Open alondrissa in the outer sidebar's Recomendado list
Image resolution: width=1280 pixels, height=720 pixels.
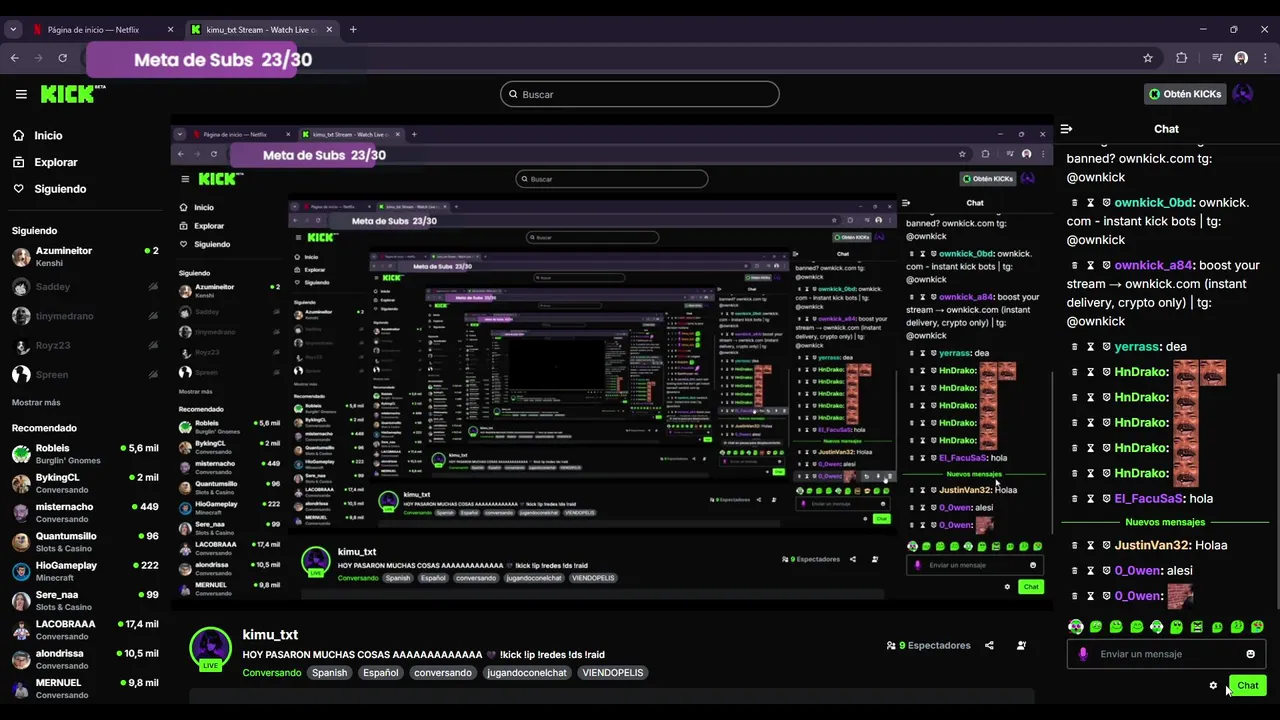coord(85,659)
